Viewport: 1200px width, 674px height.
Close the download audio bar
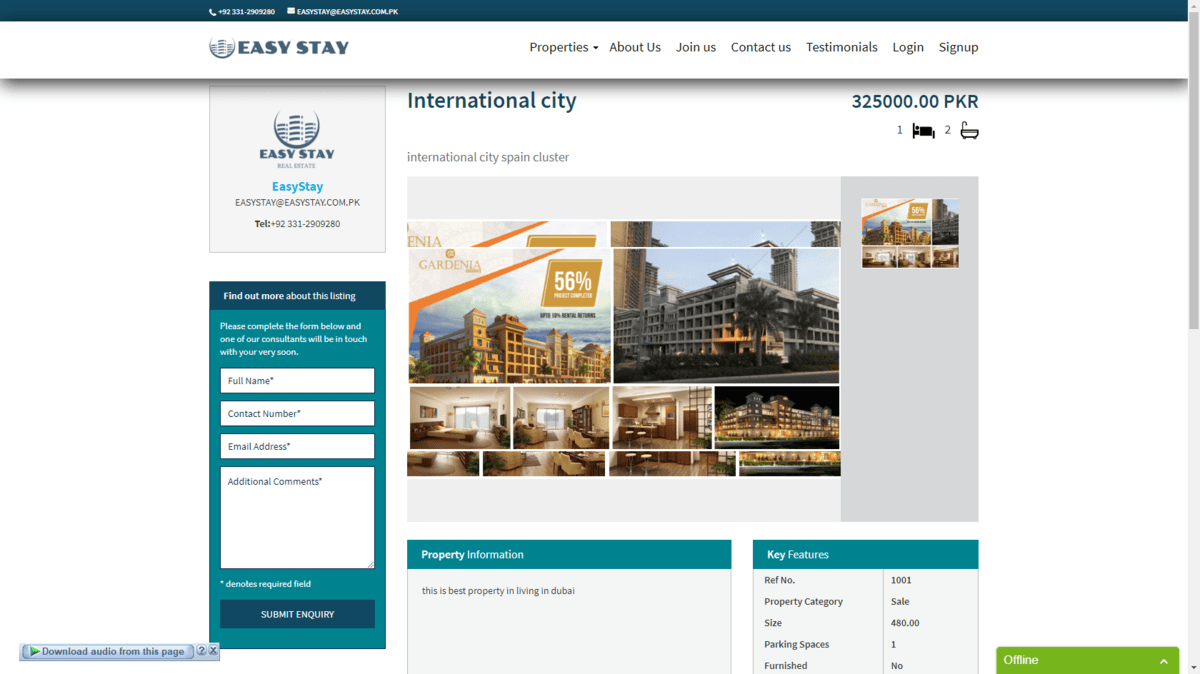213,651
